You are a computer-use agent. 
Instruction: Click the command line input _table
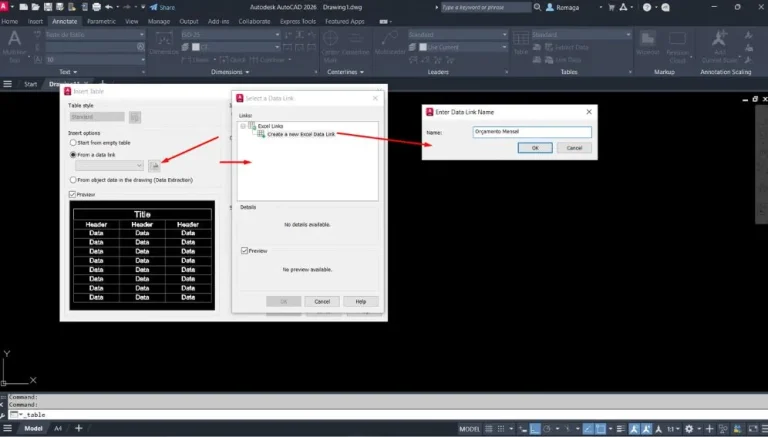tap(392, 414)
